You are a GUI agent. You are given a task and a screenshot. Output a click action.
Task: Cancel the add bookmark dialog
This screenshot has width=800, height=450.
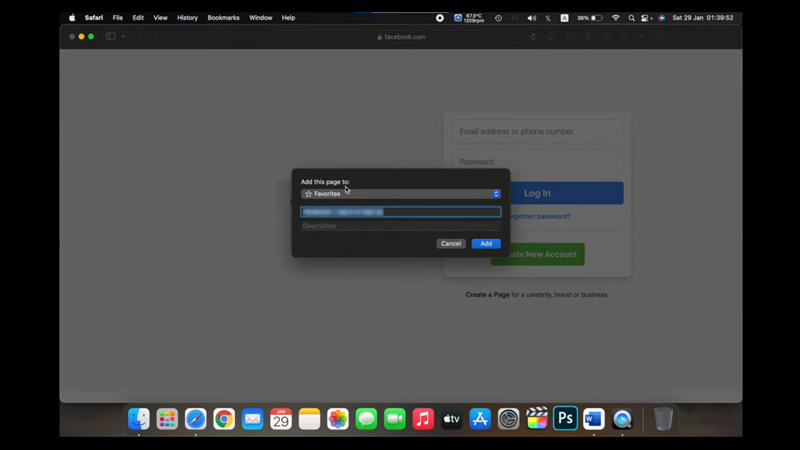451,243
